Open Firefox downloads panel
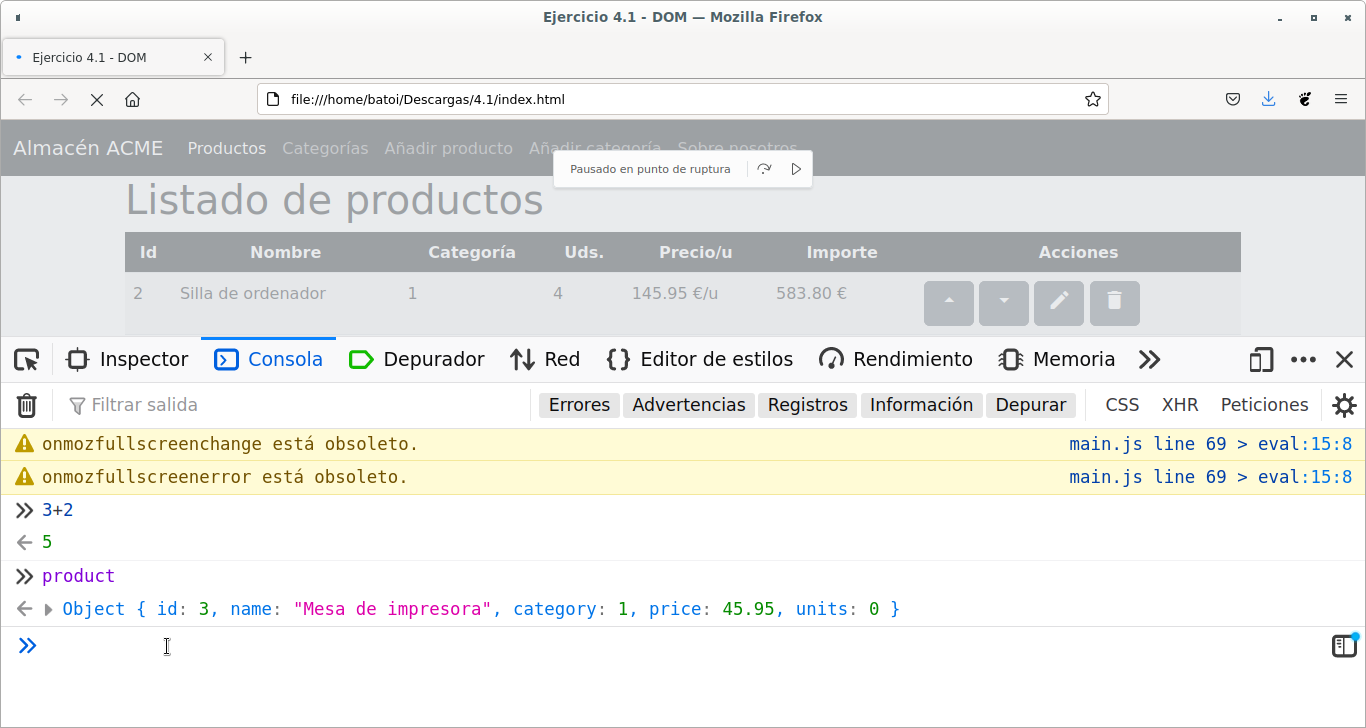Screen dimensions: 1366x728 point(1268,100)
